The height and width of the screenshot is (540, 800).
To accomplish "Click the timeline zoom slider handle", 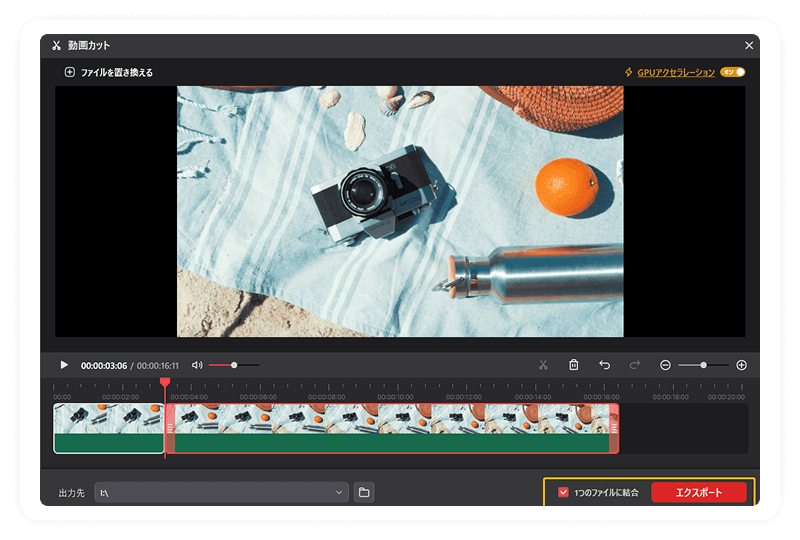I will pos(703,365).
